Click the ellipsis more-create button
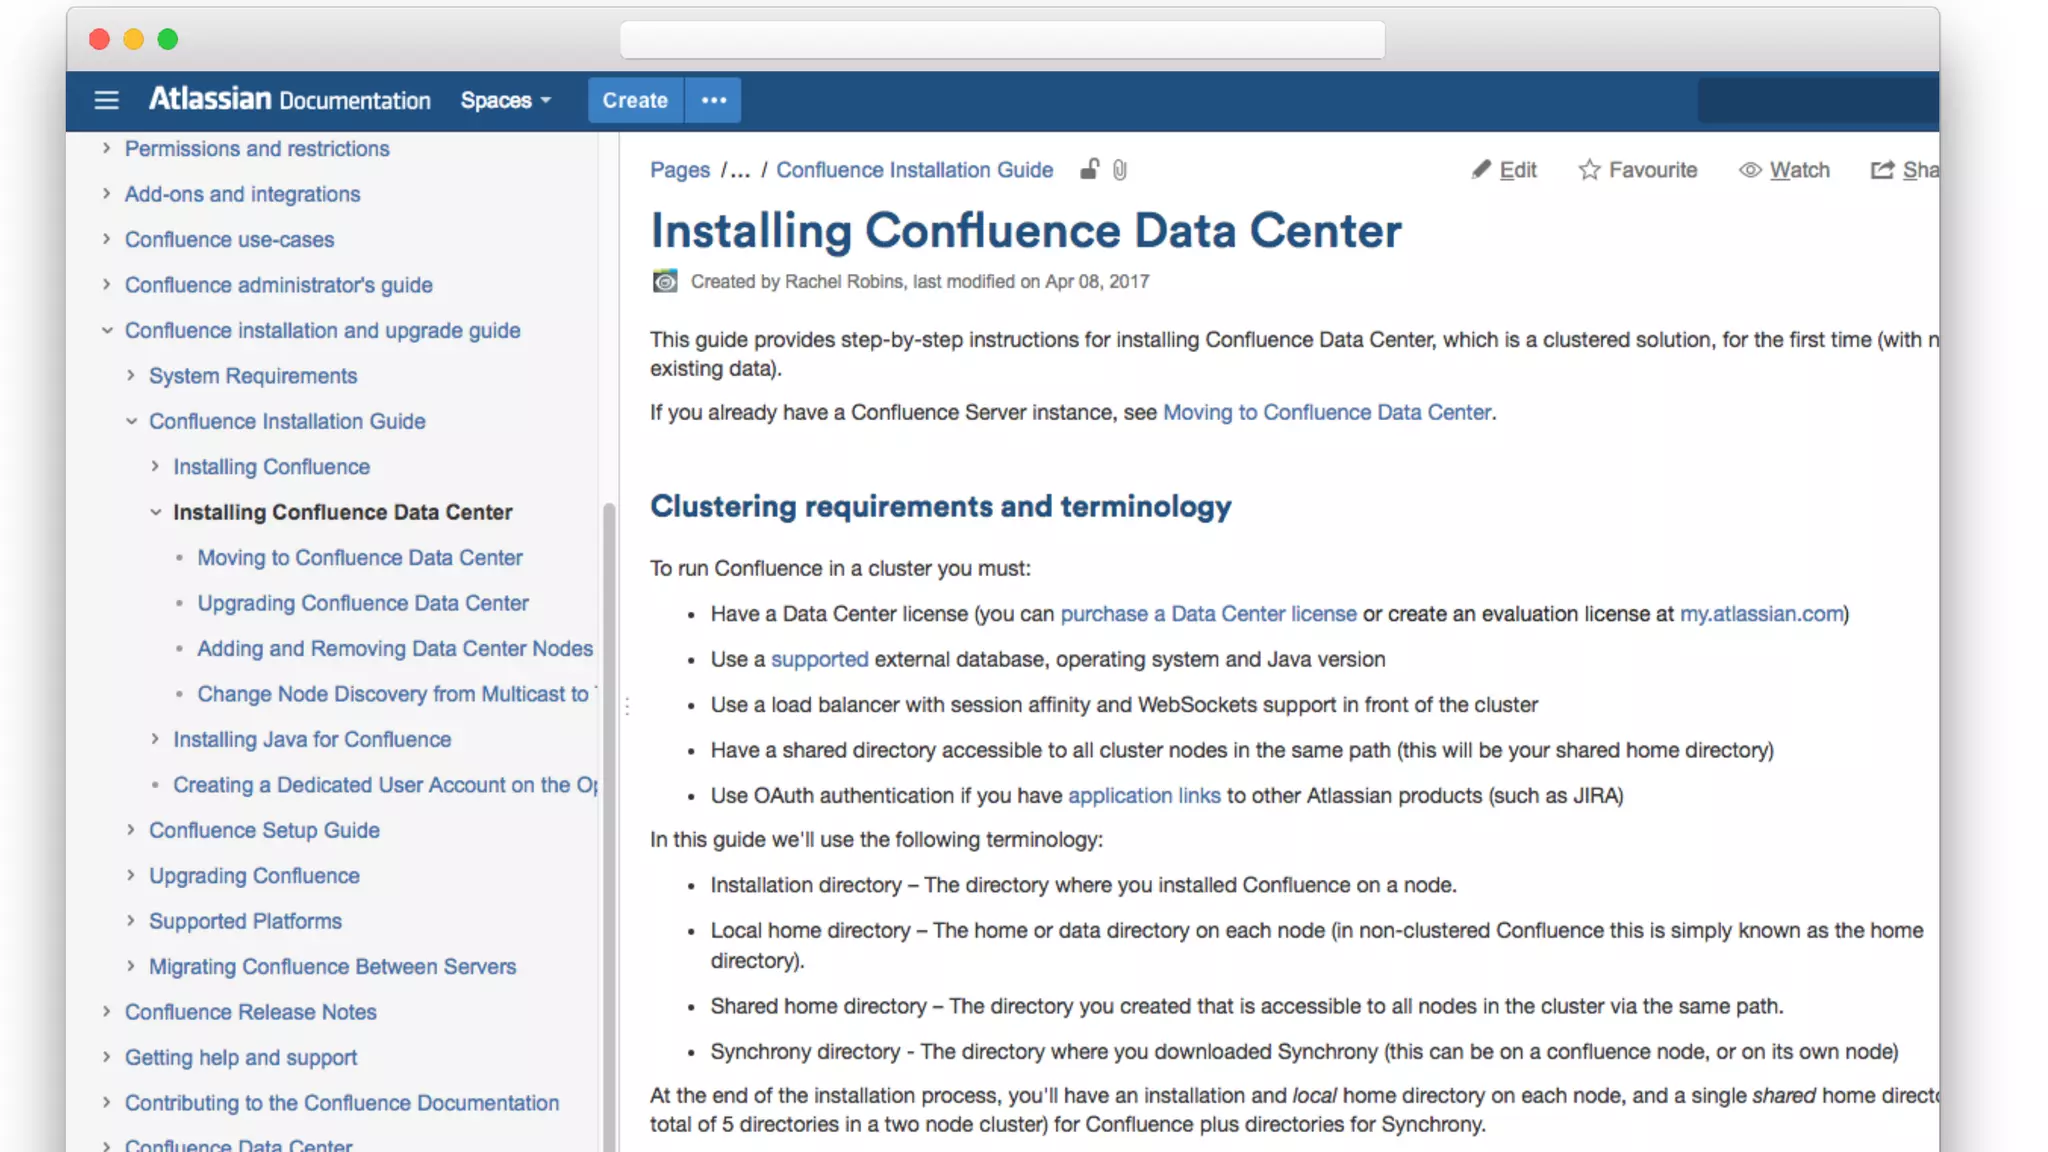This screenshot has width=2048, height=1152. pos(713,100)
